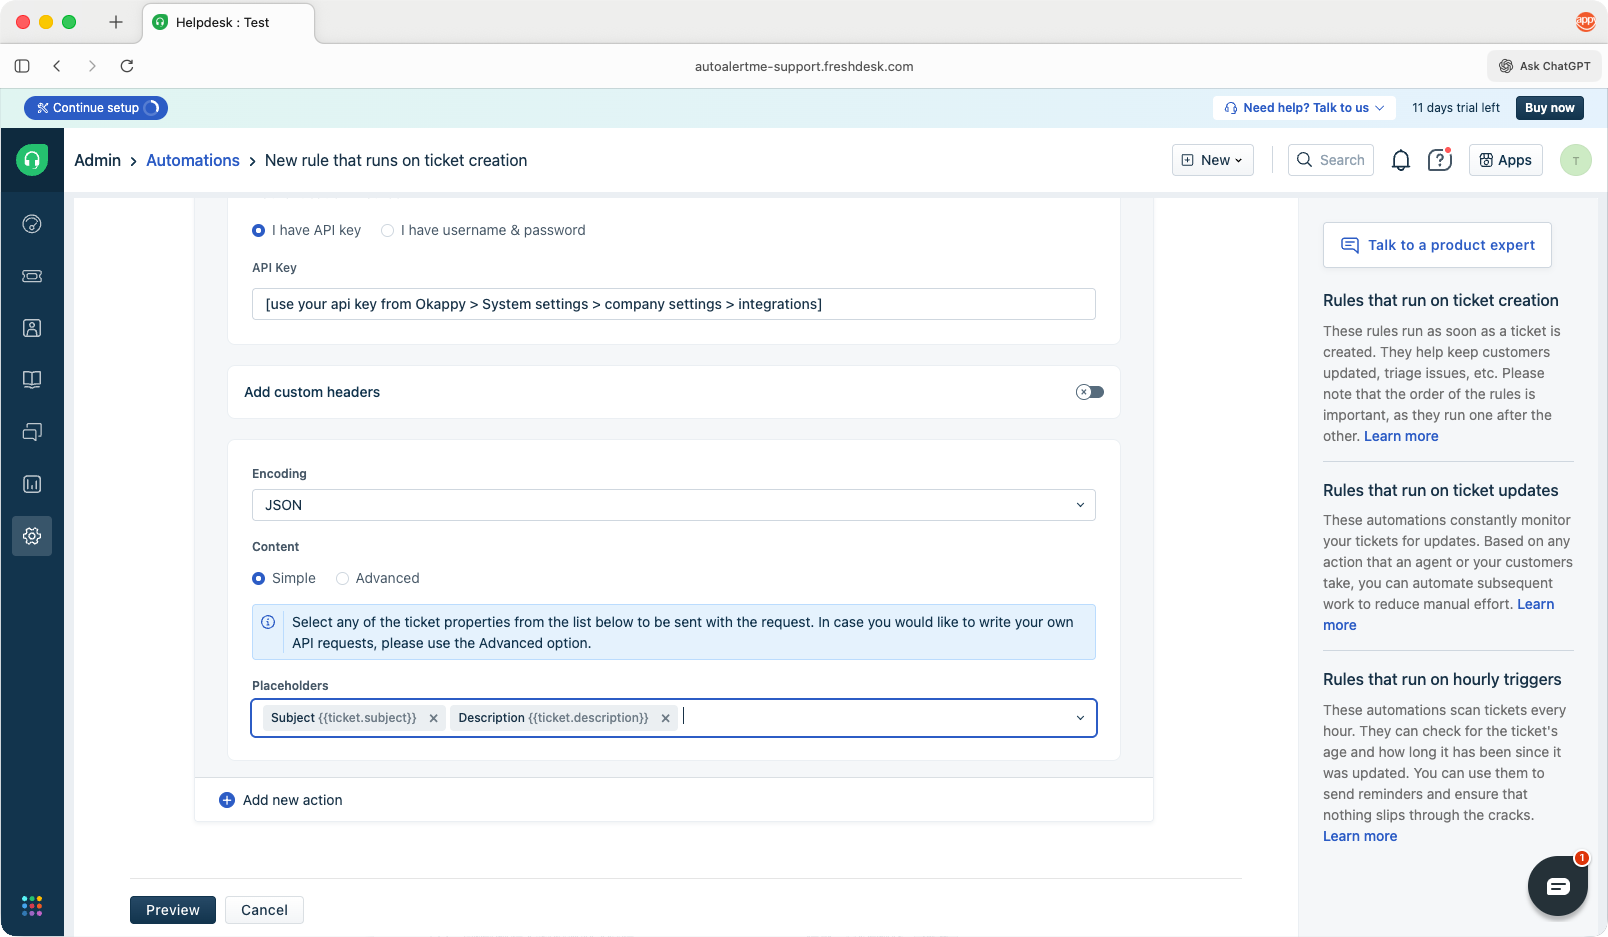Open the Contacts sidebar icon
This screenshot has height=937, width=1608.
pyautogui.click(x=32, y=328)
